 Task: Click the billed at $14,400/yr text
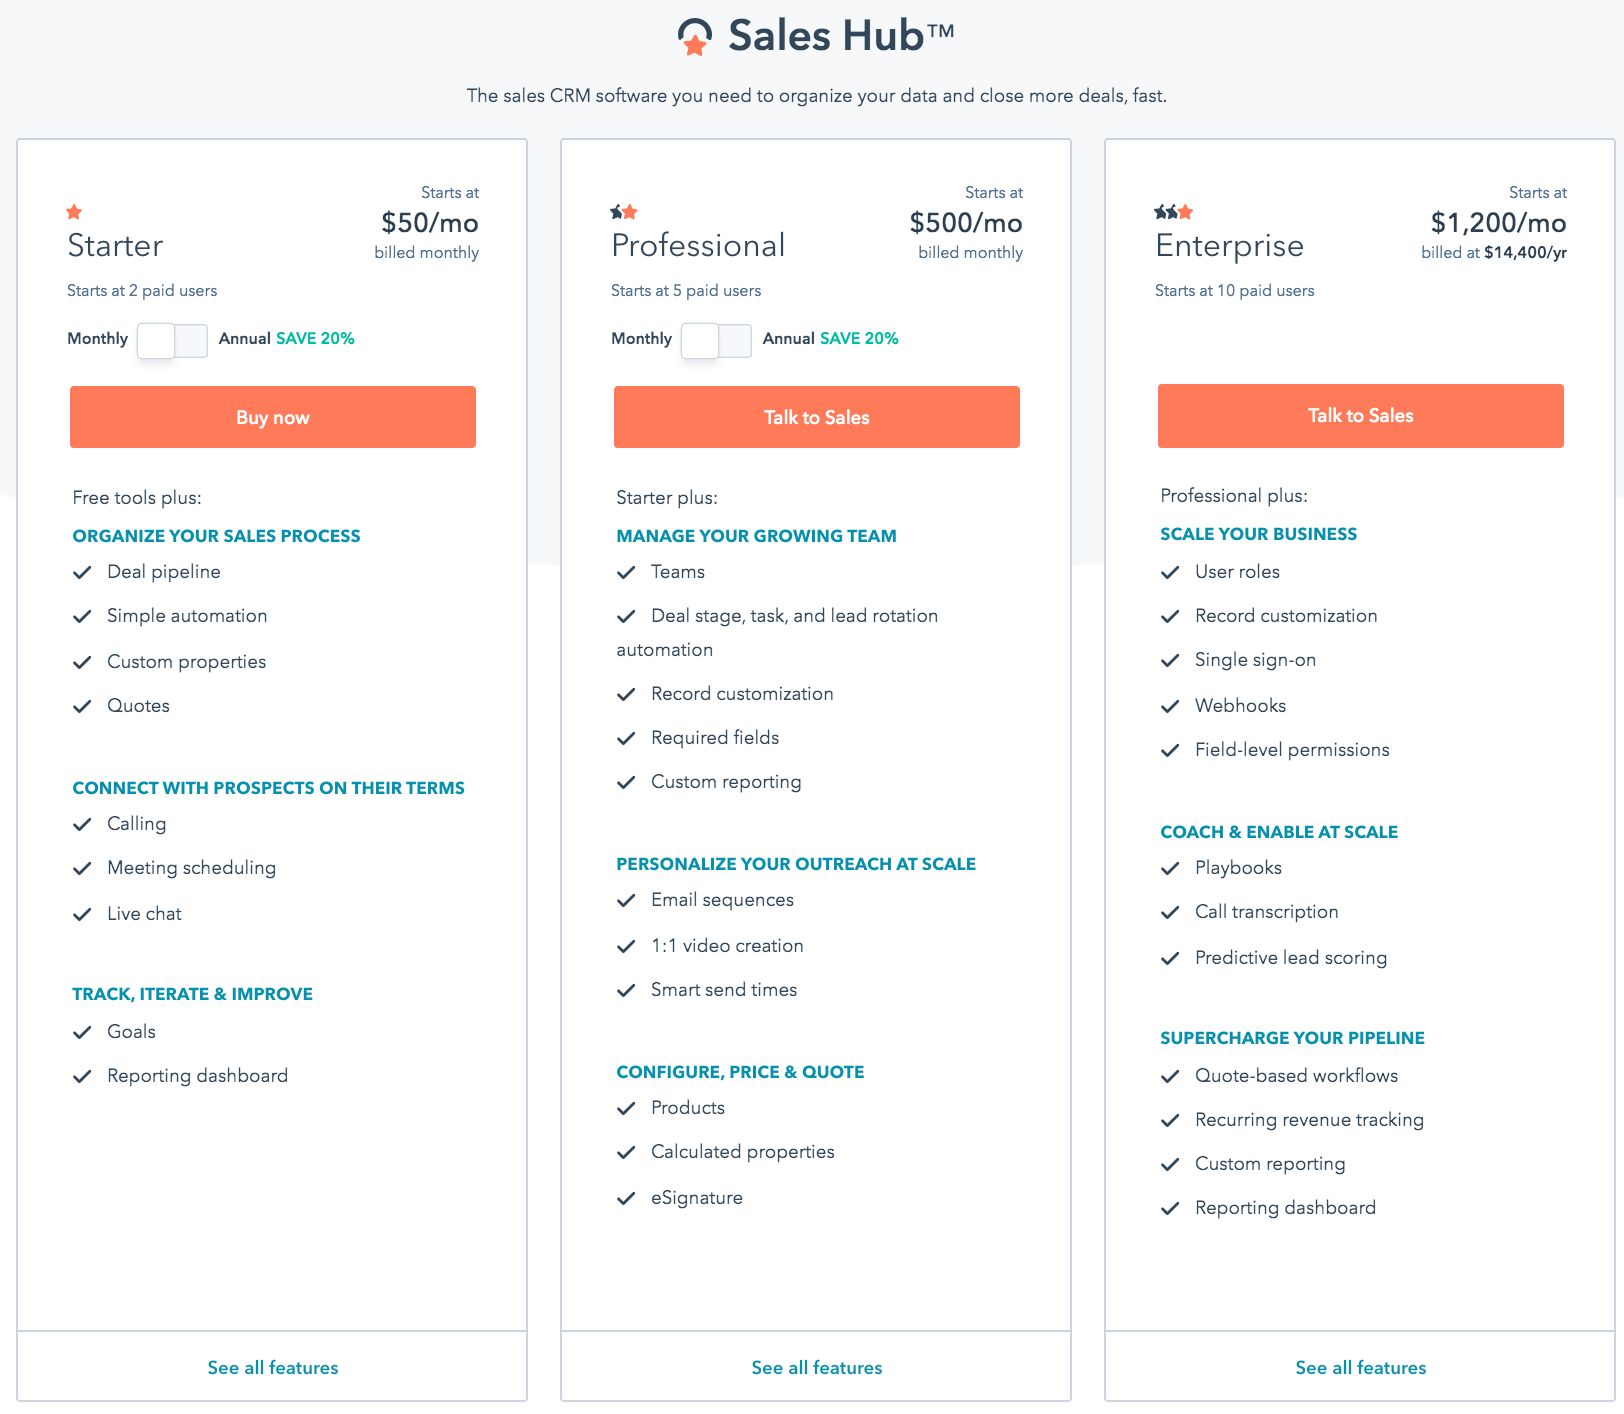click(x=1494, y=253)
